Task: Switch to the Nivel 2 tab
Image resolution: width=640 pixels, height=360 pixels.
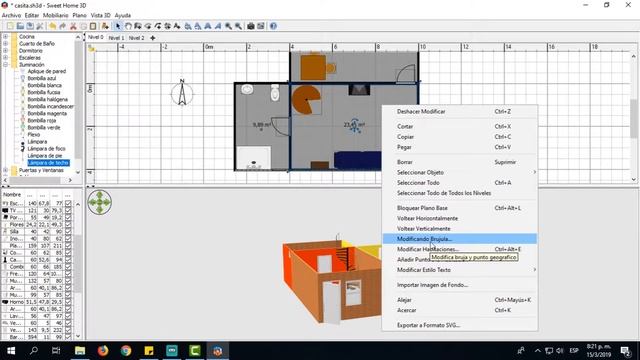Action: pos(136,38)
